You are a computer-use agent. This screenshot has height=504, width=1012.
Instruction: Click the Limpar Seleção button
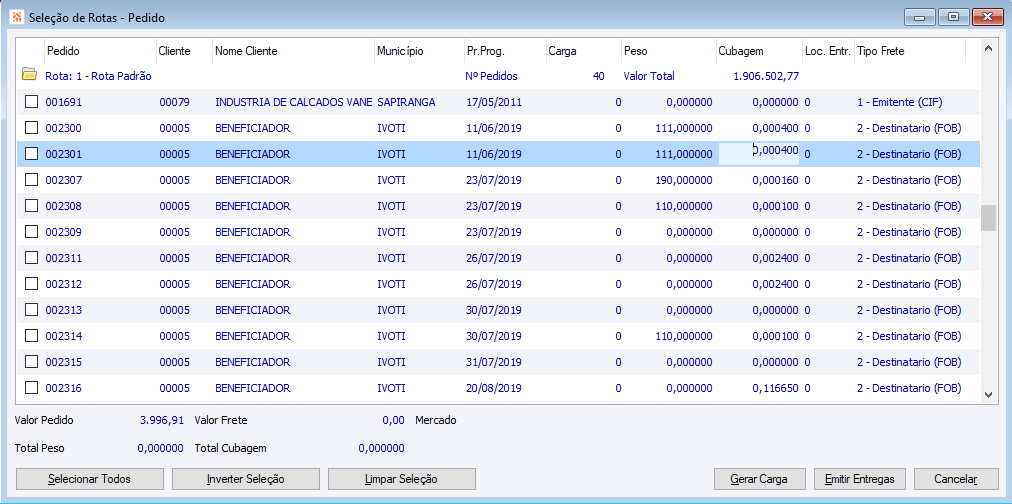pyautogui.click(x=401, y=479)
